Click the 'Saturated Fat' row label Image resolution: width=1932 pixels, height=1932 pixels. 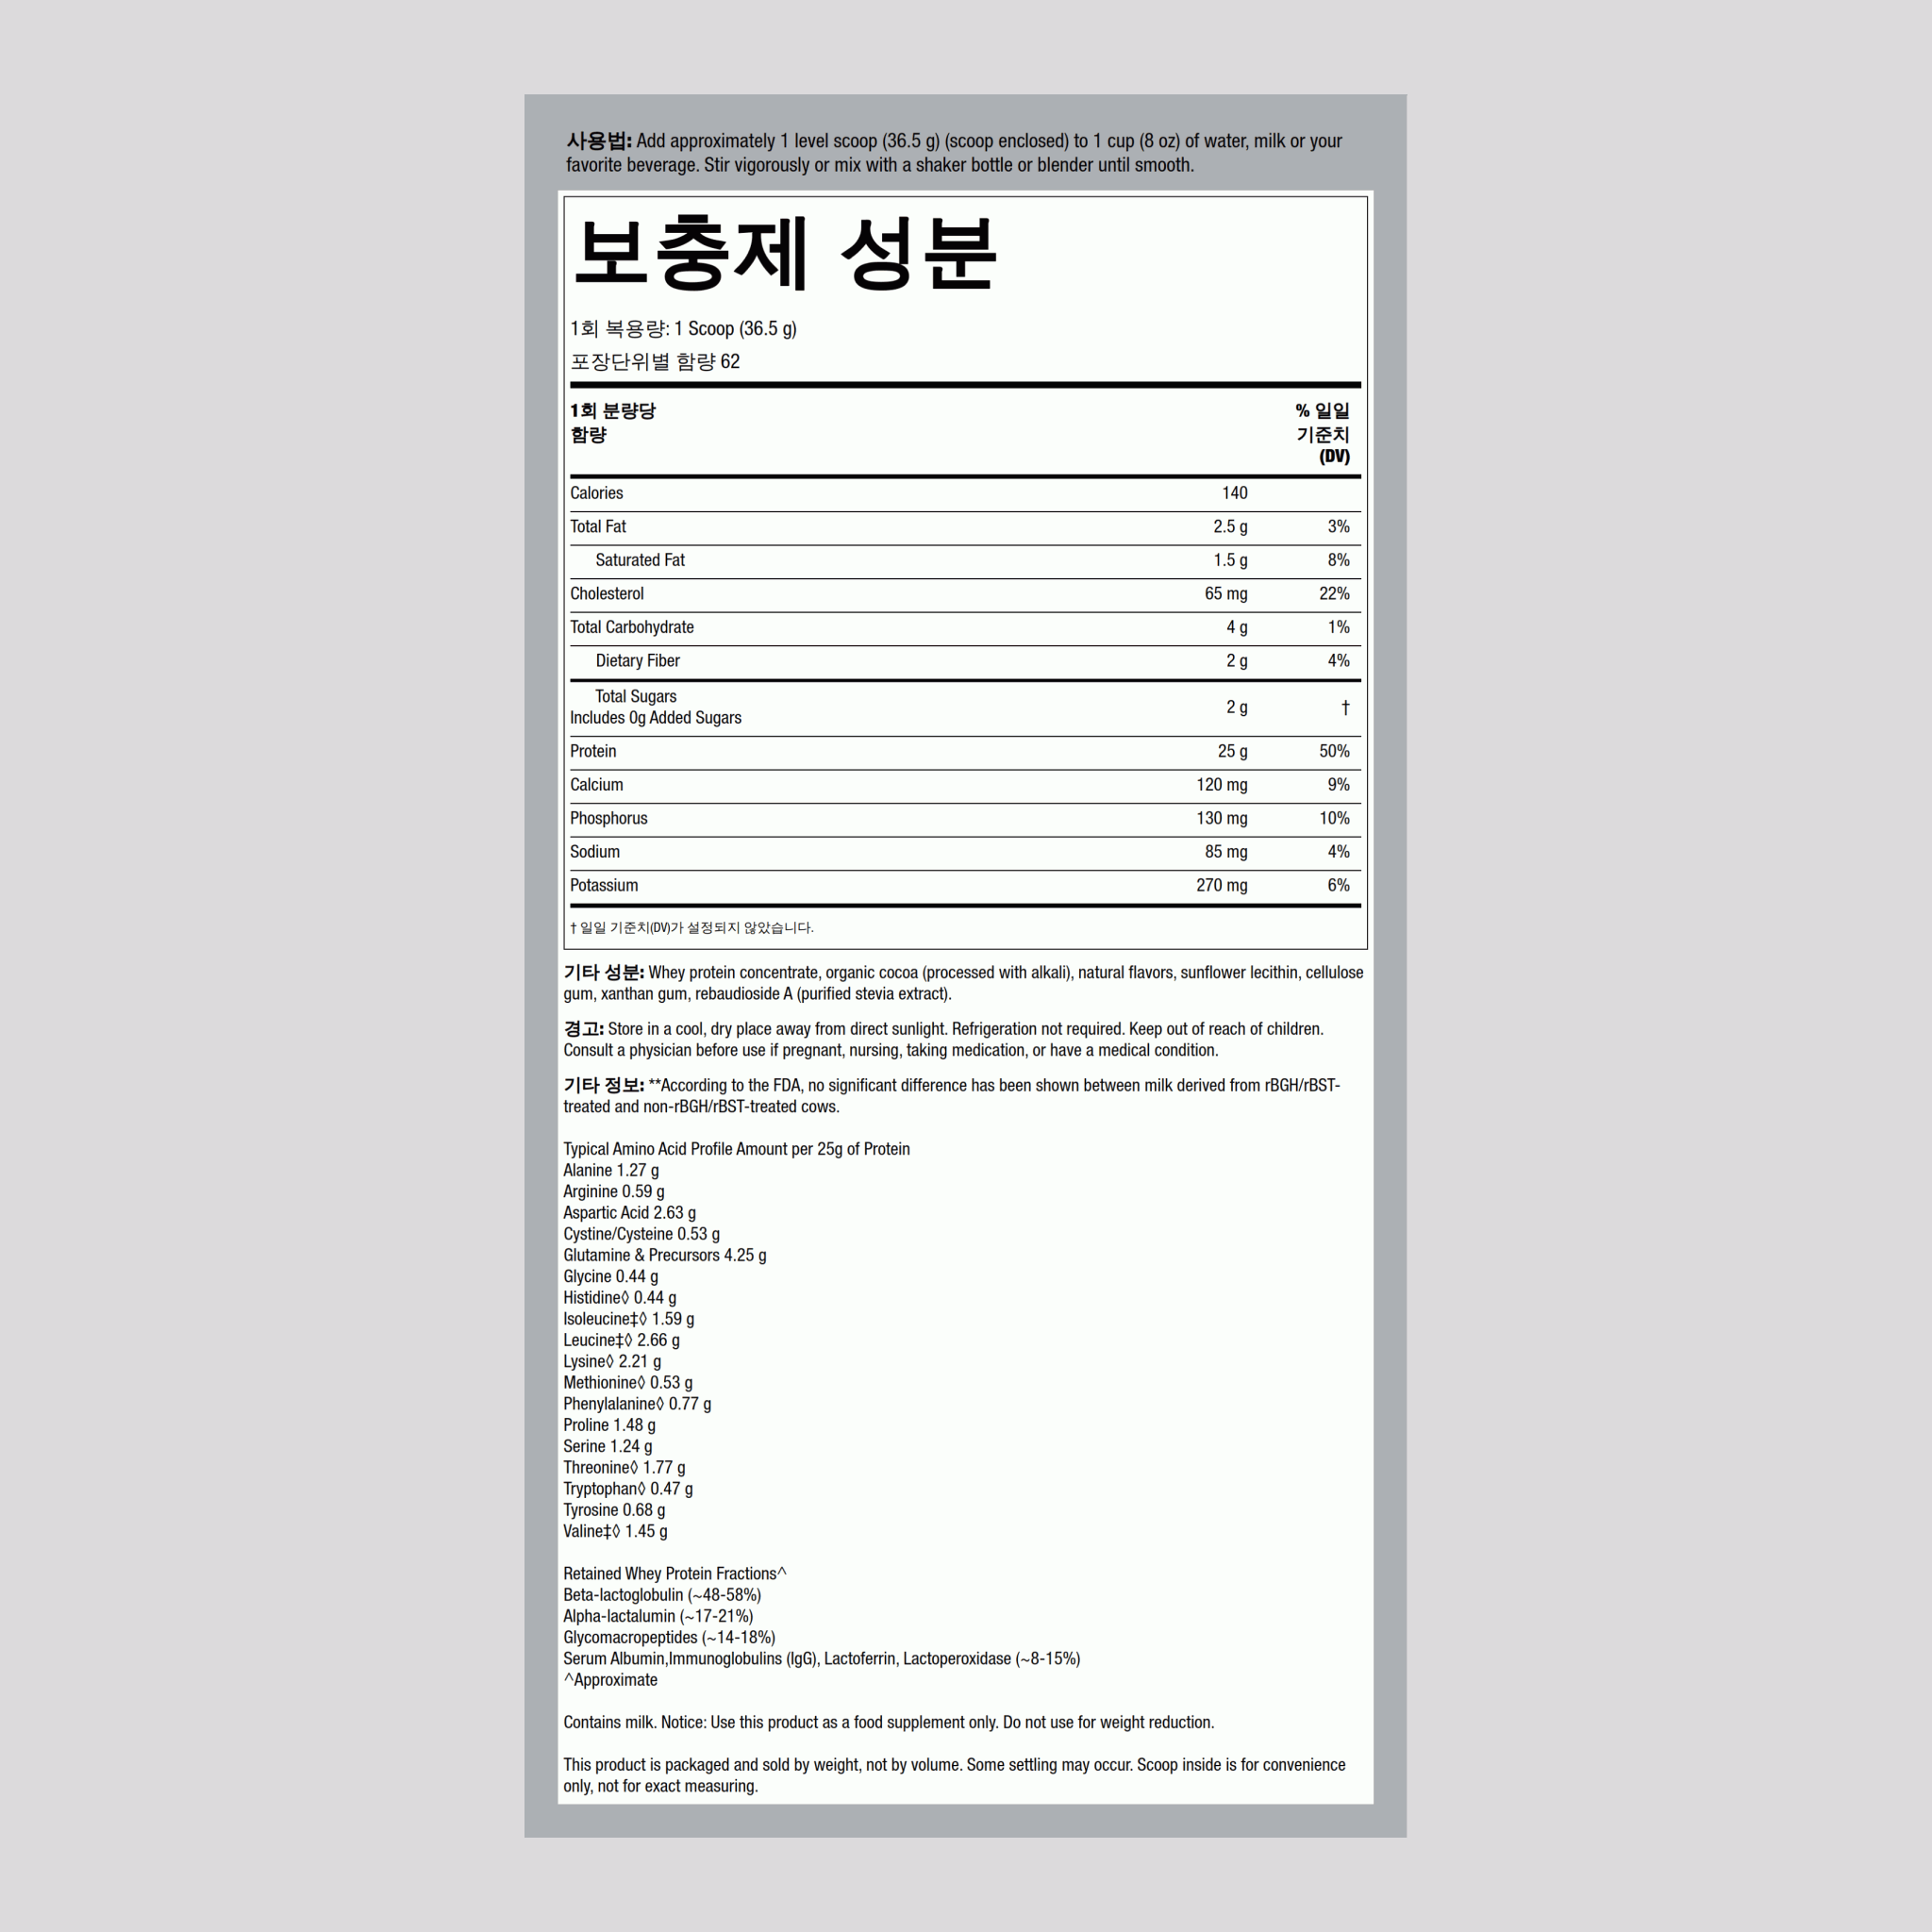[640, 560]
